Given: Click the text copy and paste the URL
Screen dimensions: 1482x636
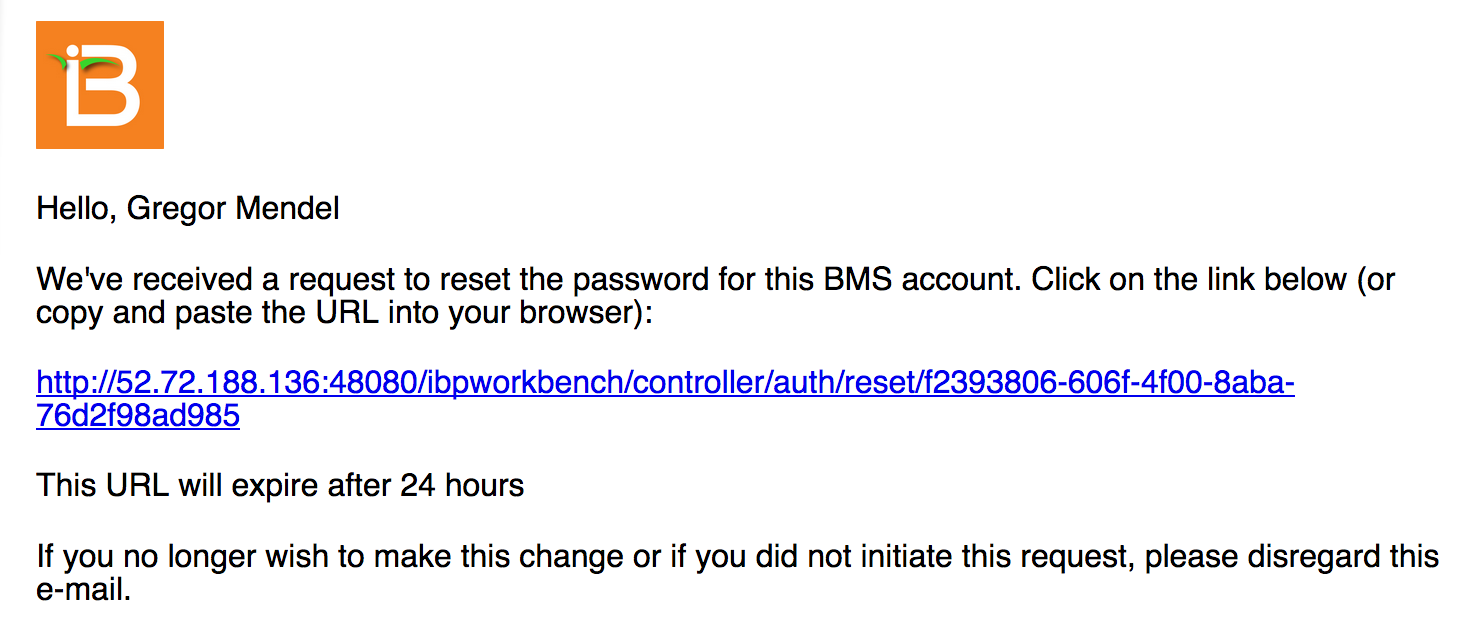Looking at the screenshot, I should pos(205,312).
